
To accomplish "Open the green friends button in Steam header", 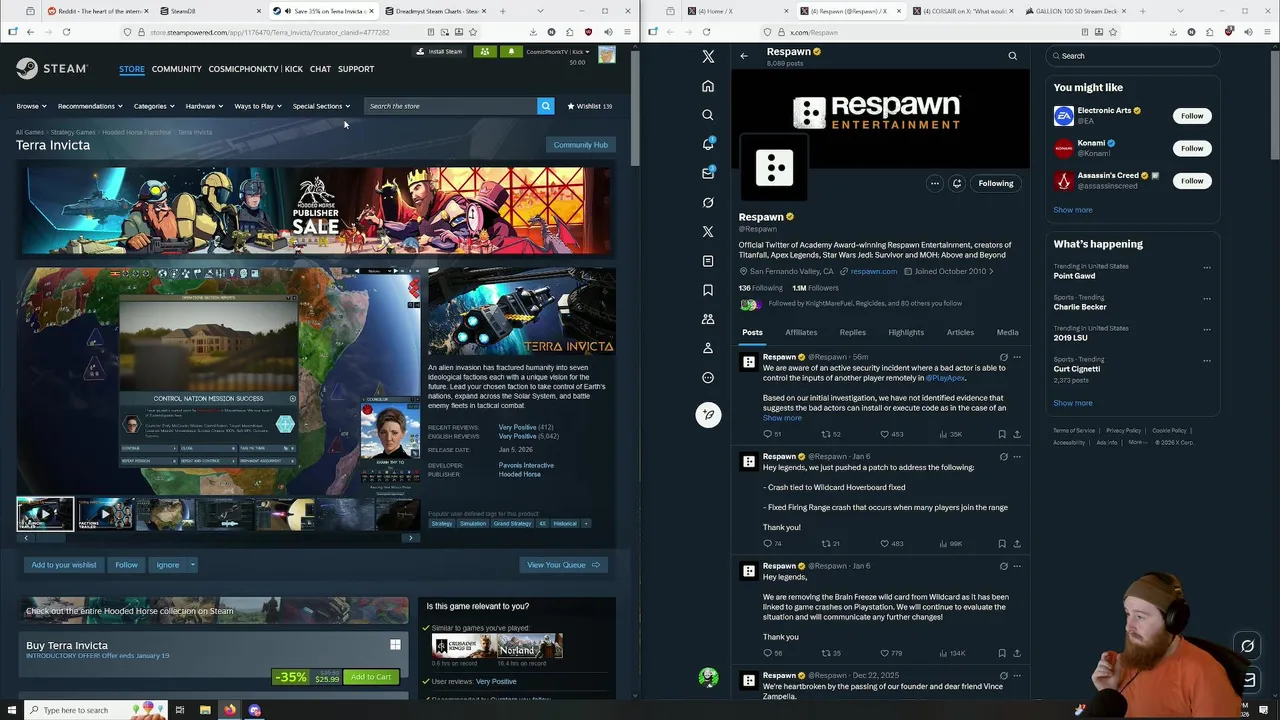I will click(x=485, y=52).
